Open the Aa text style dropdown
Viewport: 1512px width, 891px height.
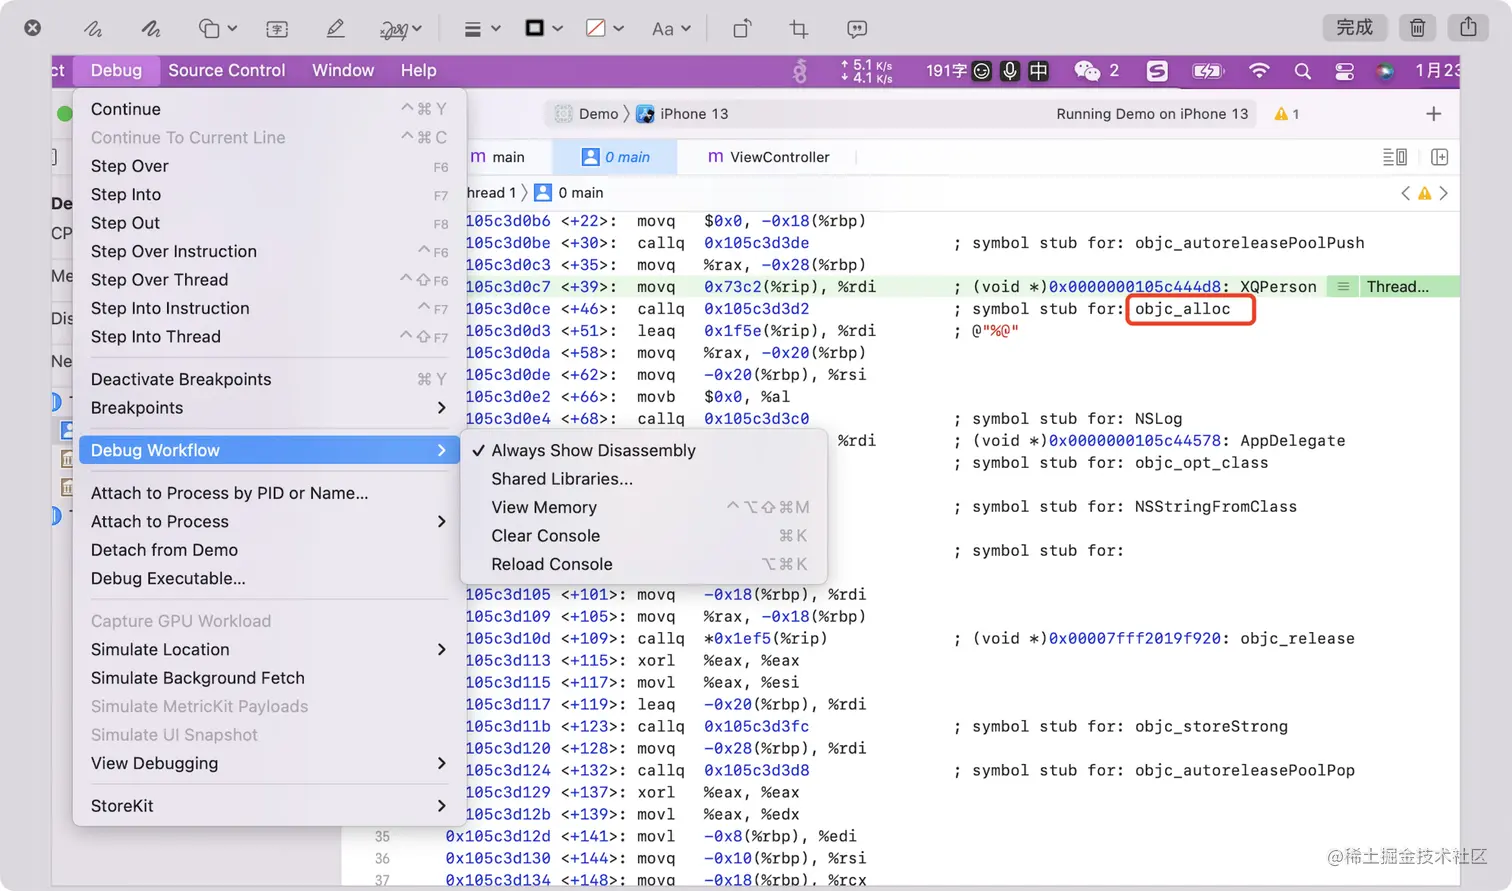pos(671,29)
